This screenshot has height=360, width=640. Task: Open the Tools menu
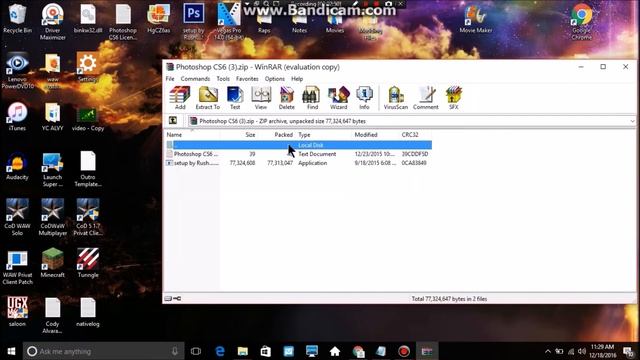(x=223, y=79)
